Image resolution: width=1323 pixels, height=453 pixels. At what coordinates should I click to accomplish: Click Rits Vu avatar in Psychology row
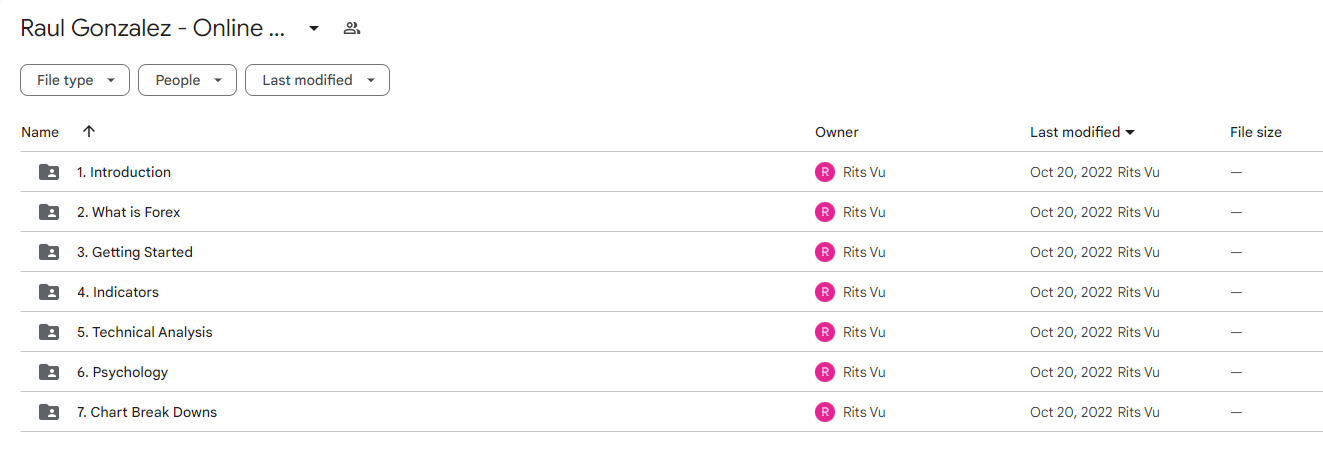click(825, 372)
